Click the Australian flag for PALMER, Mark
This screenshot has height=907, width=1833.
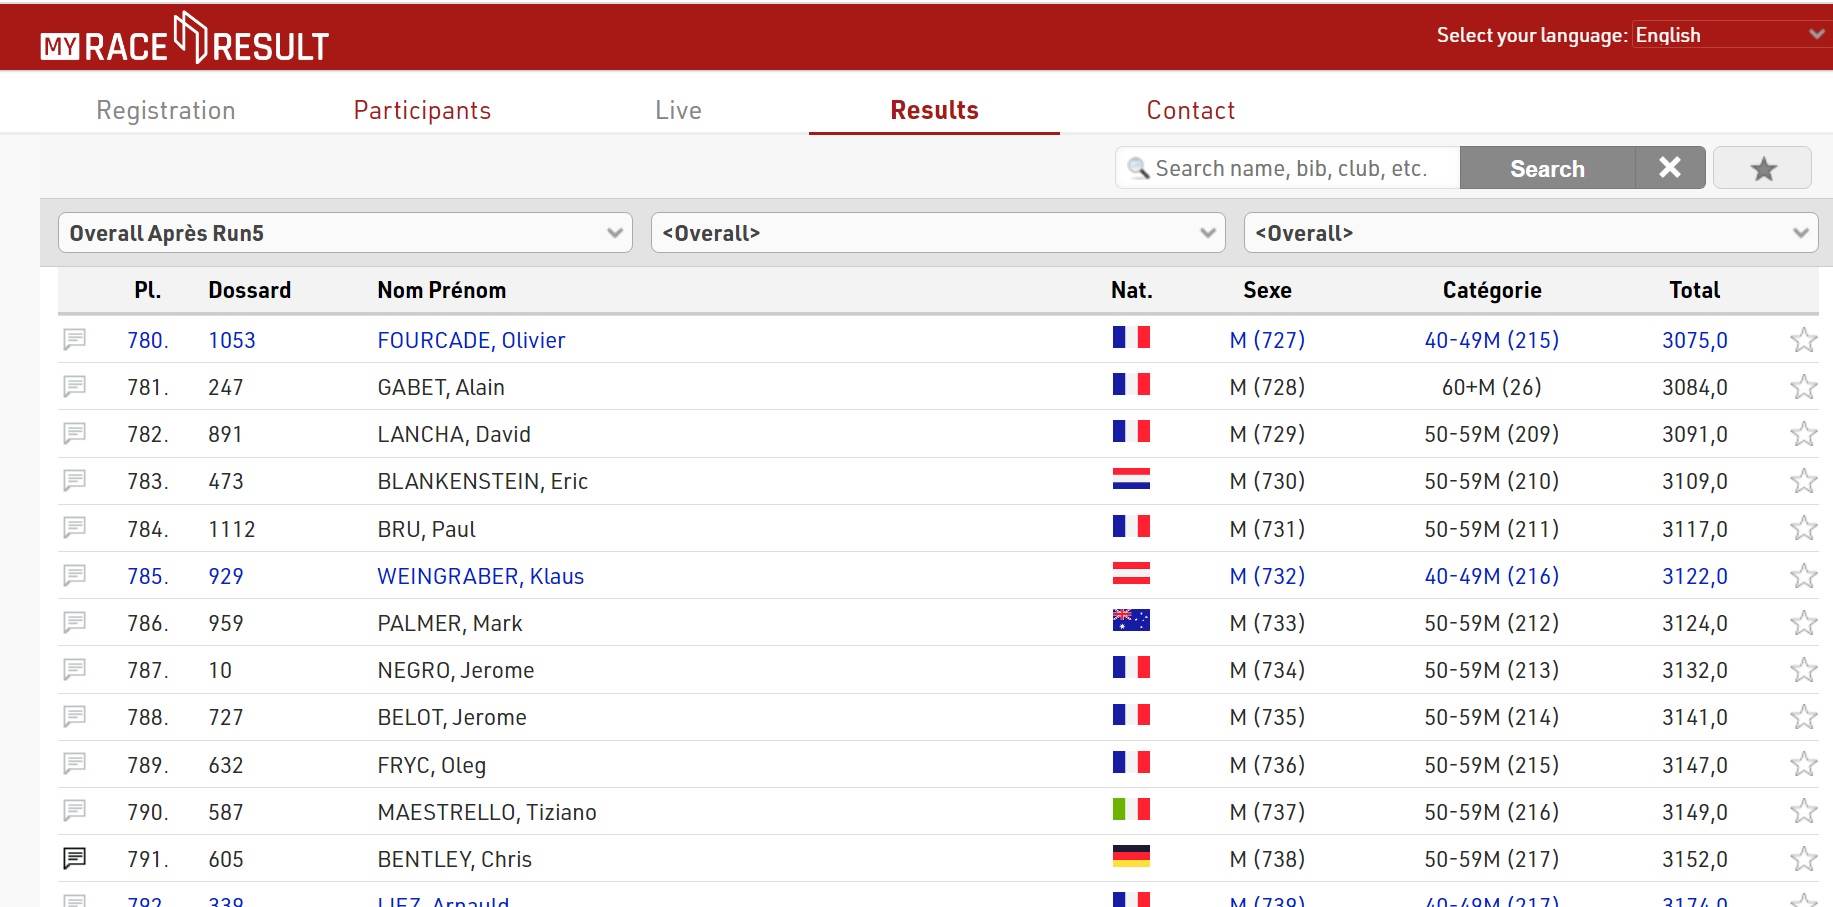(1131, 621)
